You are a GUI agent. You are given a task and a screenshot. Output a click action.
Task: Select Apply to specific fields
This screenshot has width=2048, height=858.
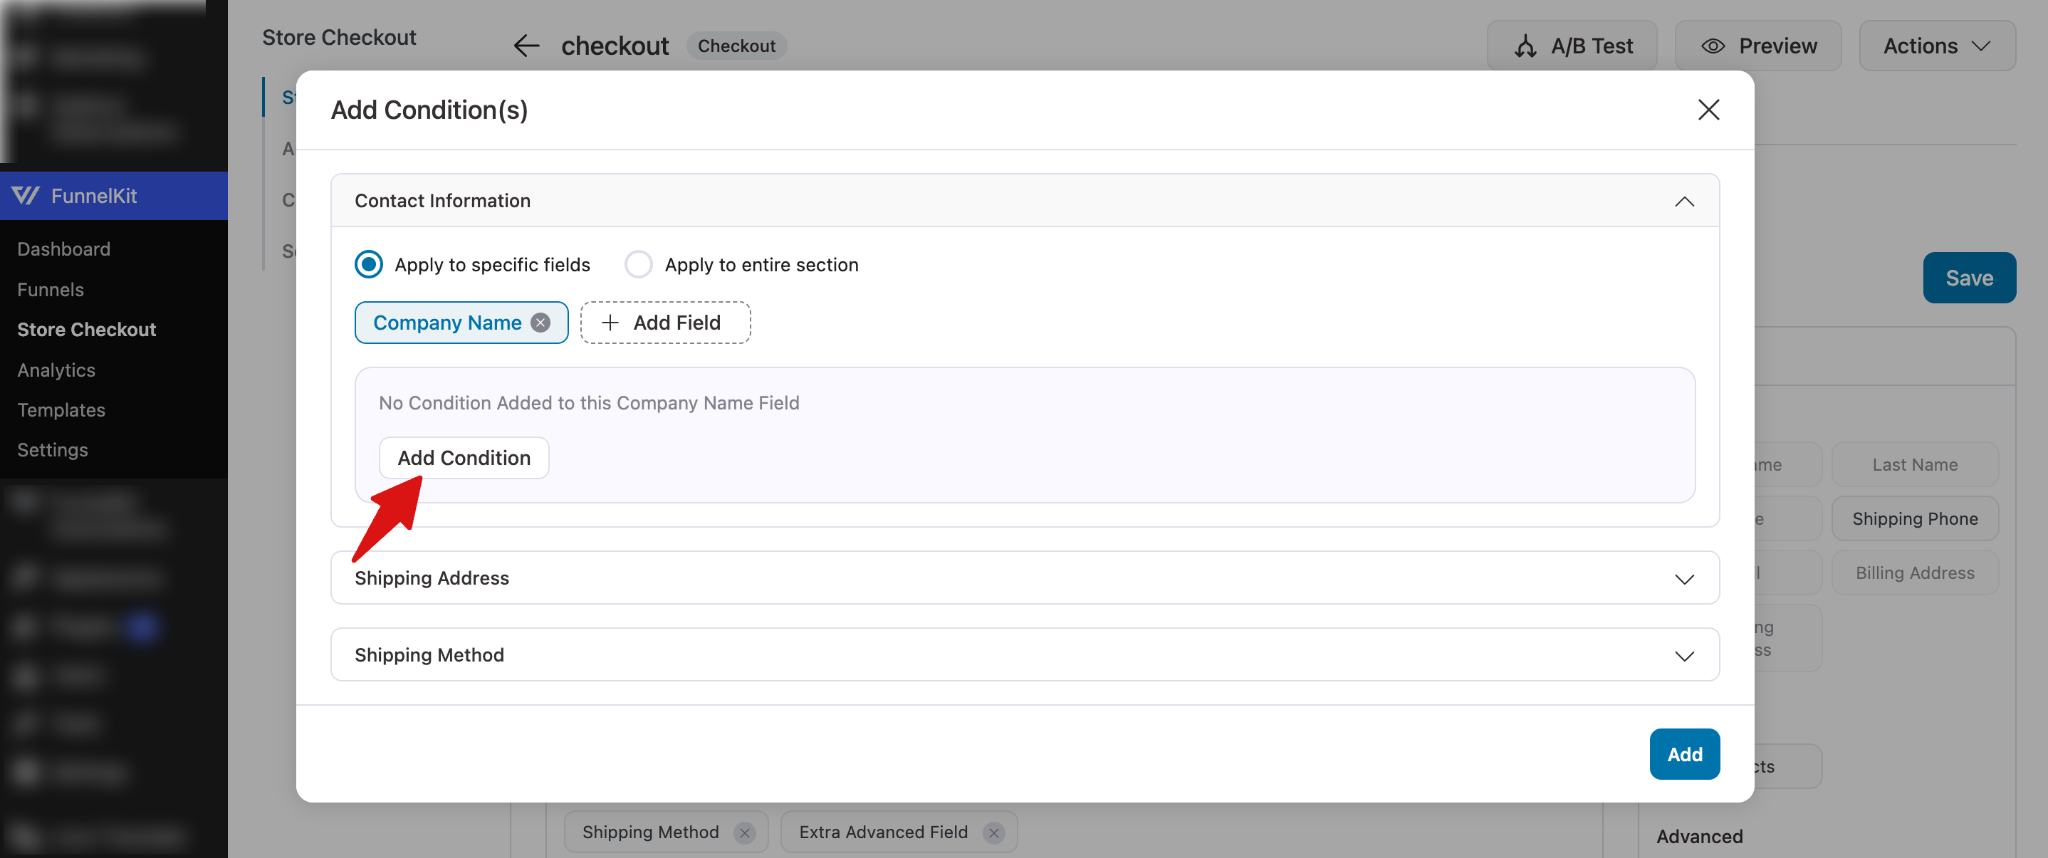click(x=369, y=264)
